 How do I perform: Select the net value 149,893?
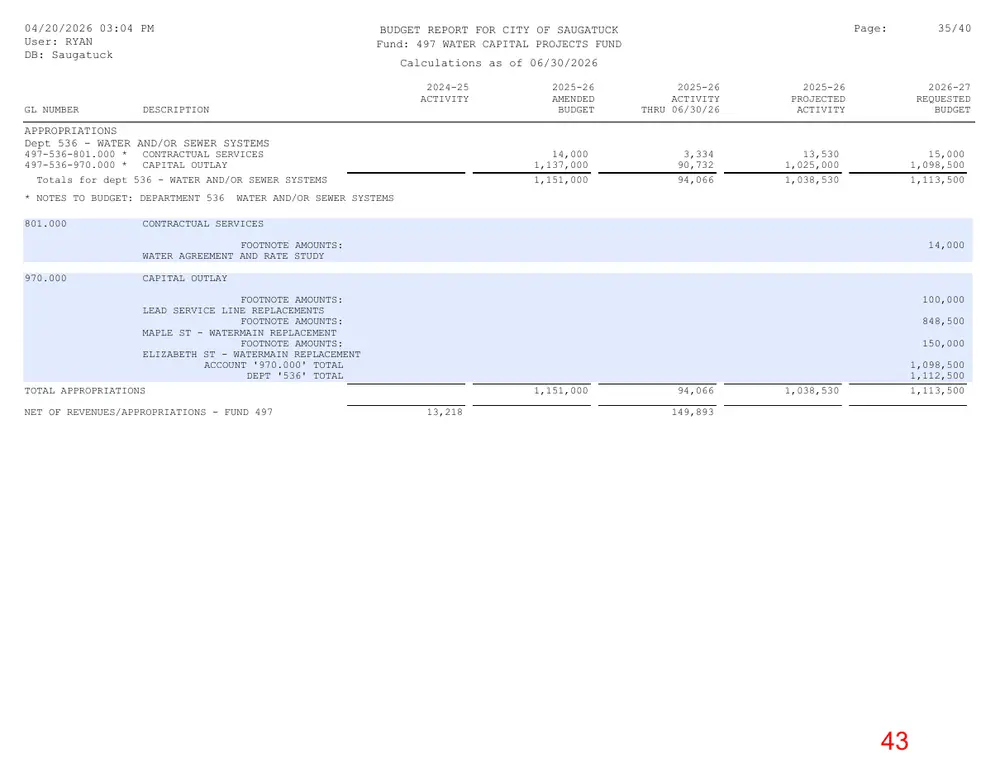(693, 413)
